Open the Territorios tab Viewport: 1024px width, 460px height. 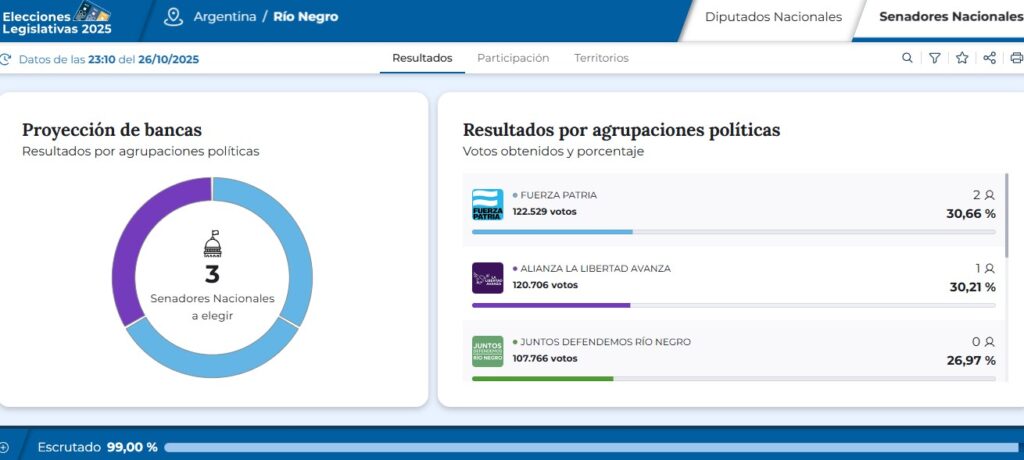(601, 58)
